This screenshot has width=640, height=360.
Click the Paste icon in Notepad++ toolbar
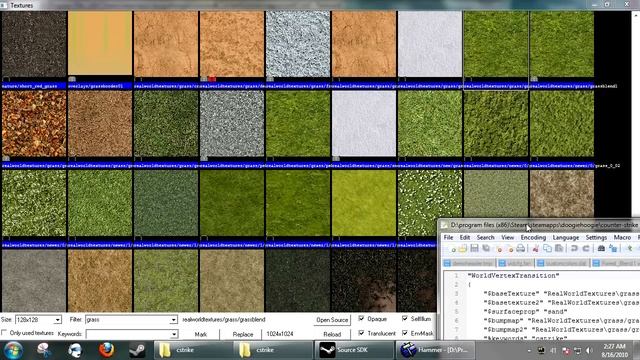pyautogui.click(x=559, y=248)
